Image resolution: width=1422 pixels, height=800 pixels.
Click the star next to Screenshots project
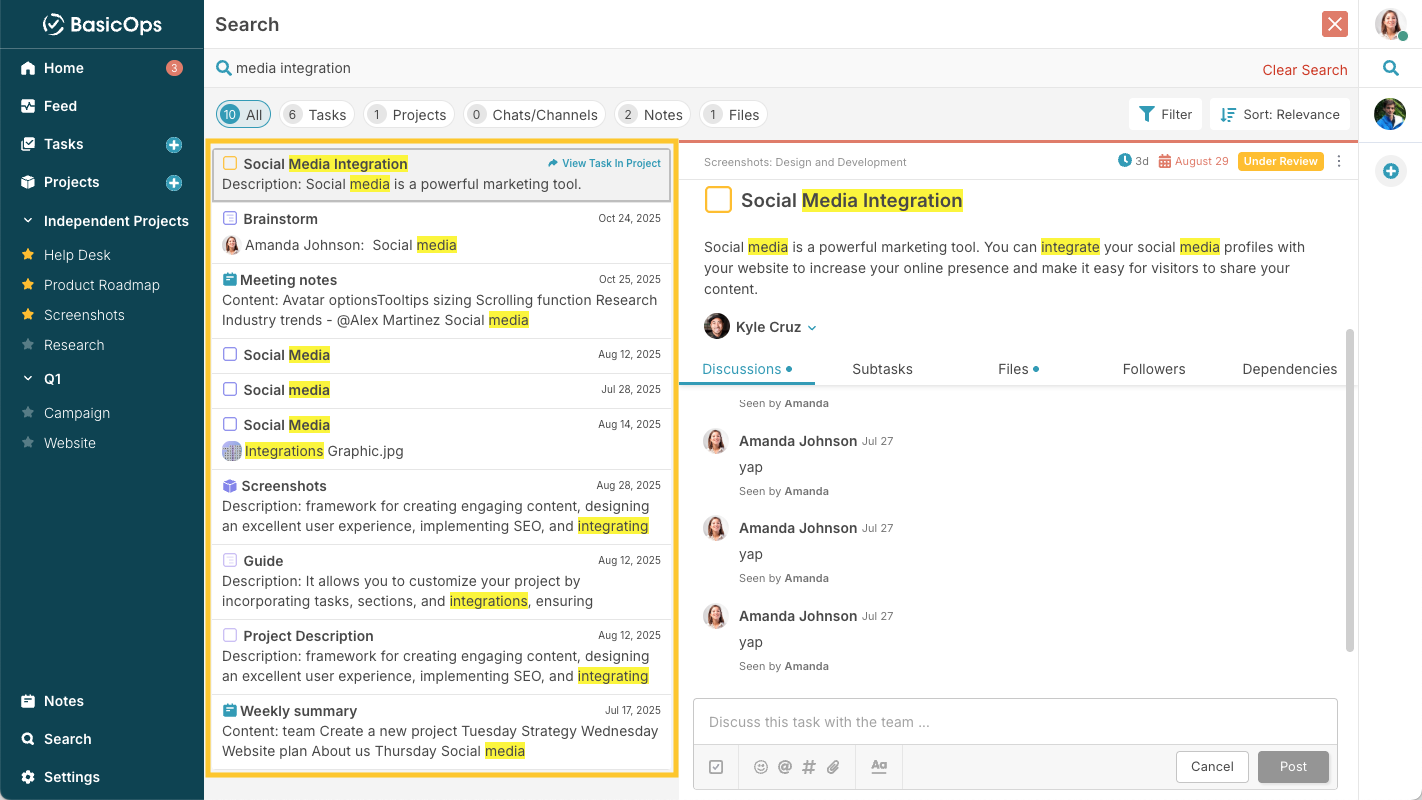pos(28,315)
